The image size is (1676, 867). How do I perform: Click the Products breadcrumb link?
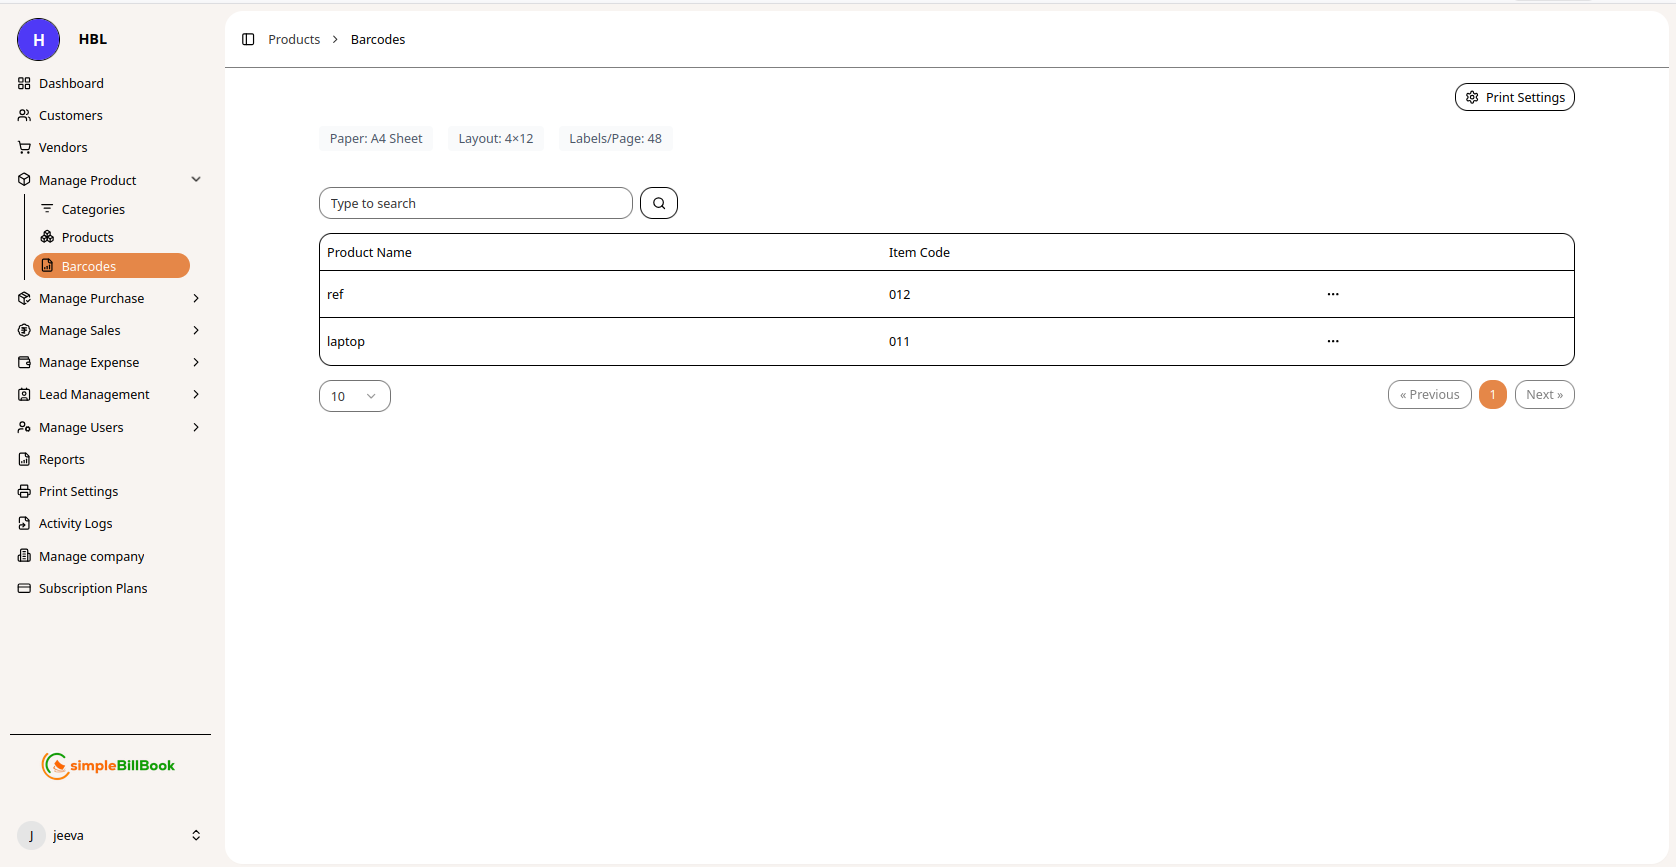point(294,39)
